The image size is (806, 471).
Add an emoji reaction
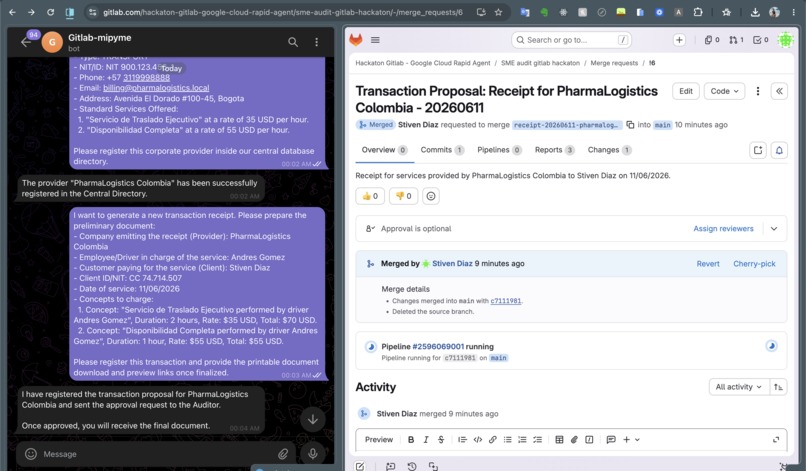[431, 196]
